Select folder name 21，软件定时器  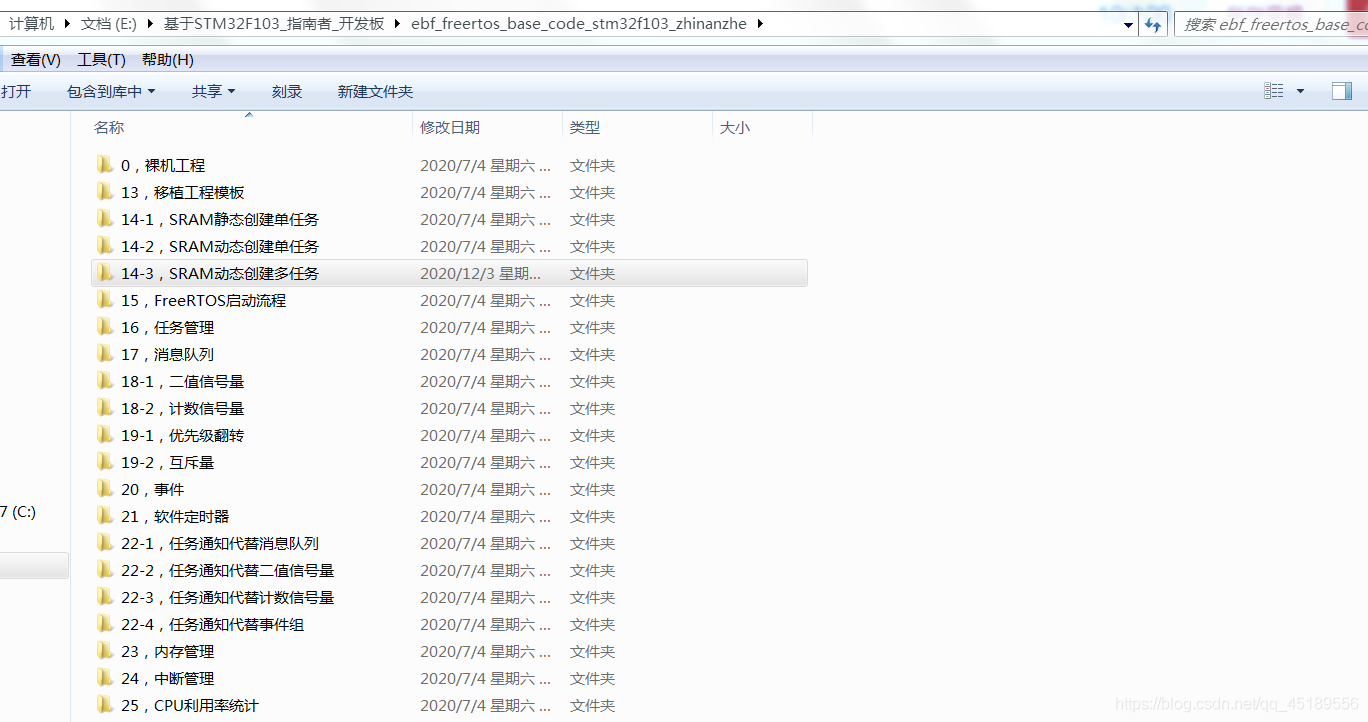click(175, 516)
